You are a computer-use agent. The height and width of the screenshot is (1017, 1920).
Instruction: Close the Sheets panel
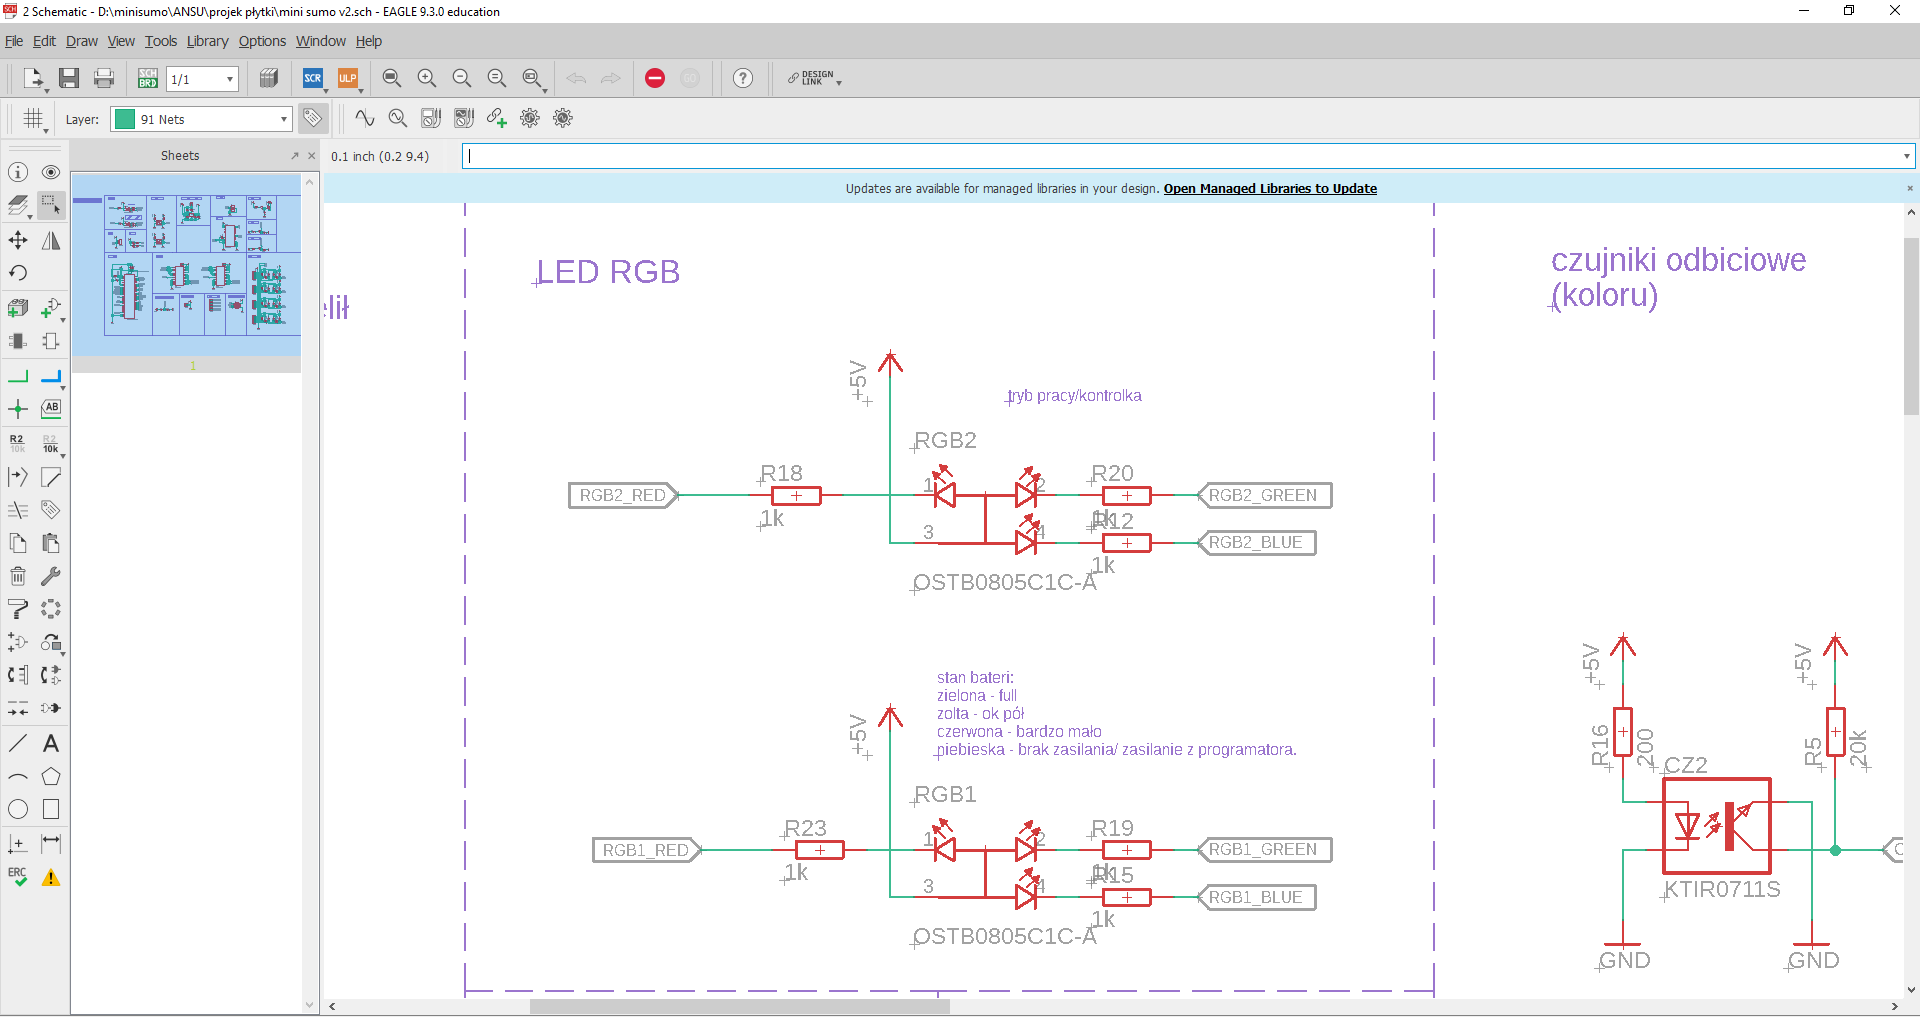click(312, 156)
